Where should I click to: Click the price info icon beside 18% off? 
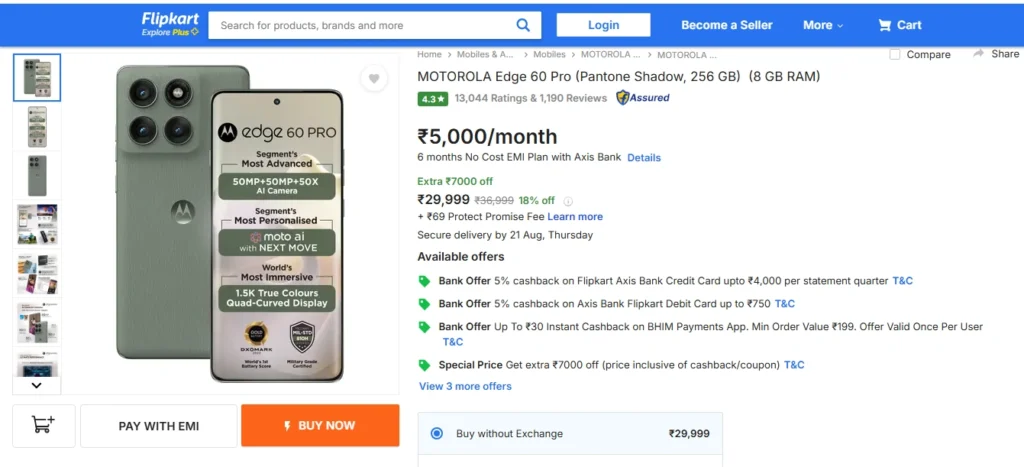[568, 201]
